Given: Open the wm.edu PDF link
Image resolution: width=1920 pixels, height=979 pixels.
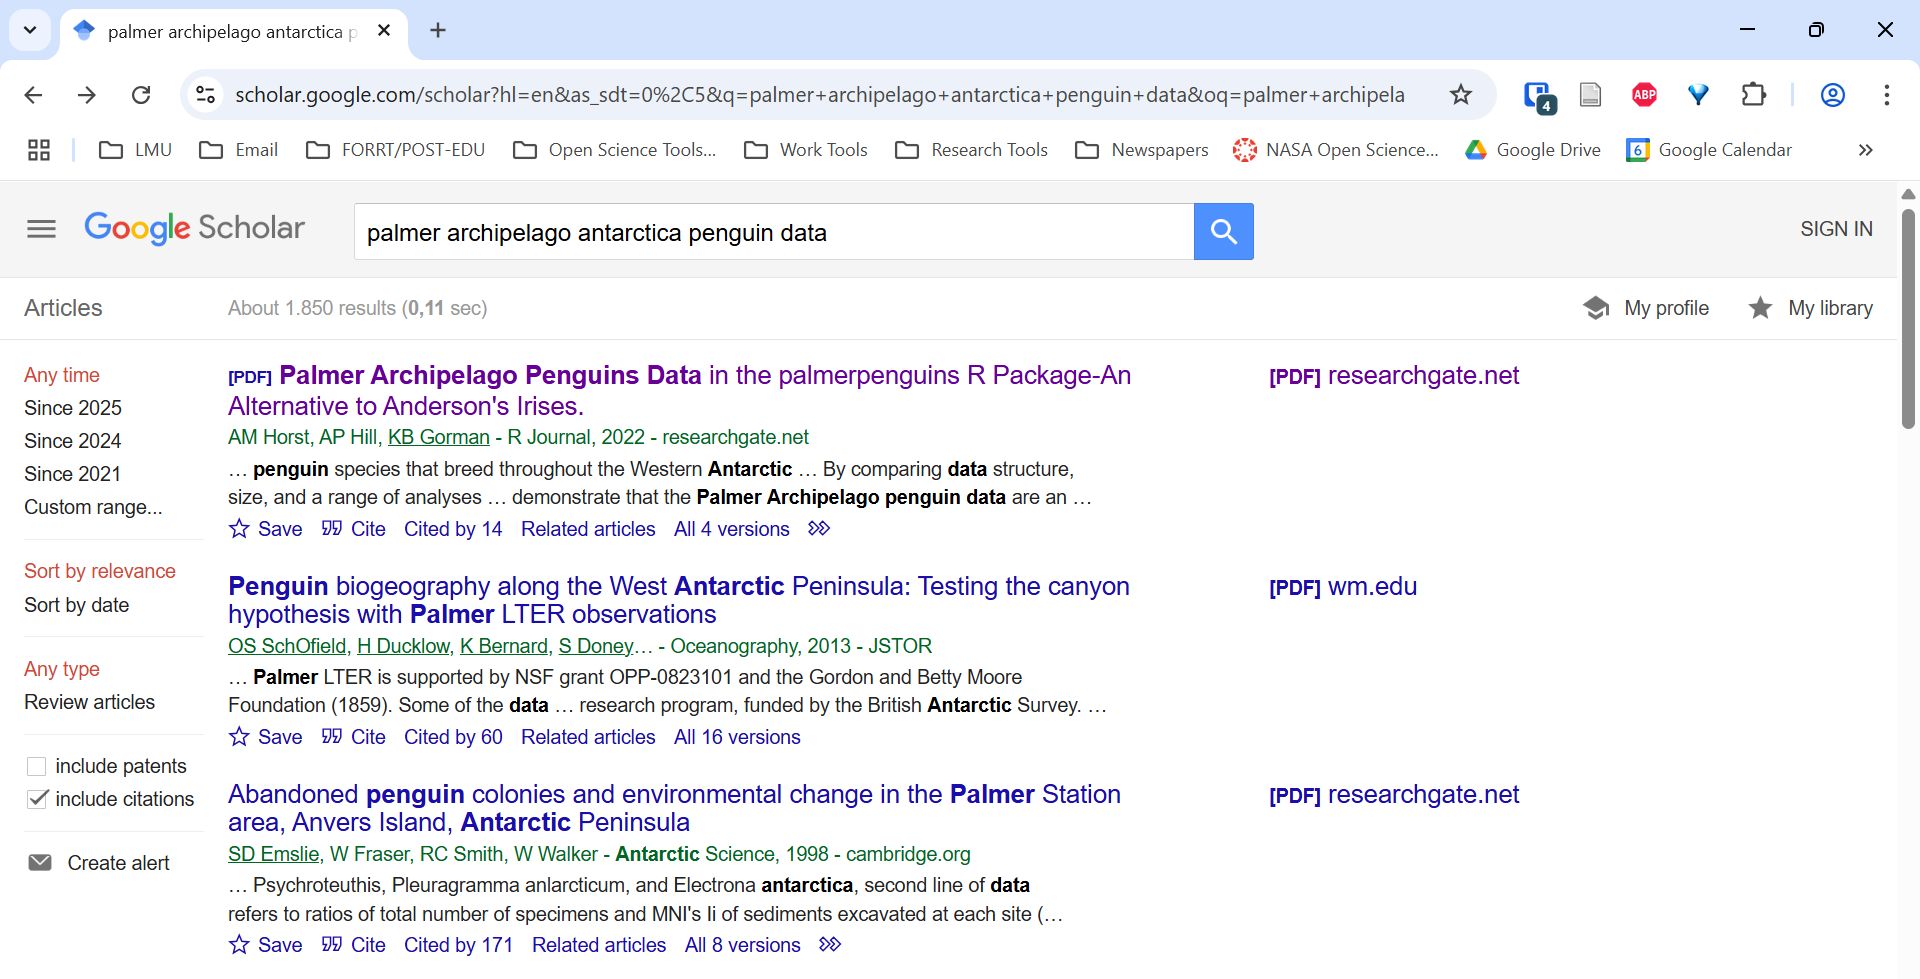Looking at the screenshot, I should click(1343, 587).
